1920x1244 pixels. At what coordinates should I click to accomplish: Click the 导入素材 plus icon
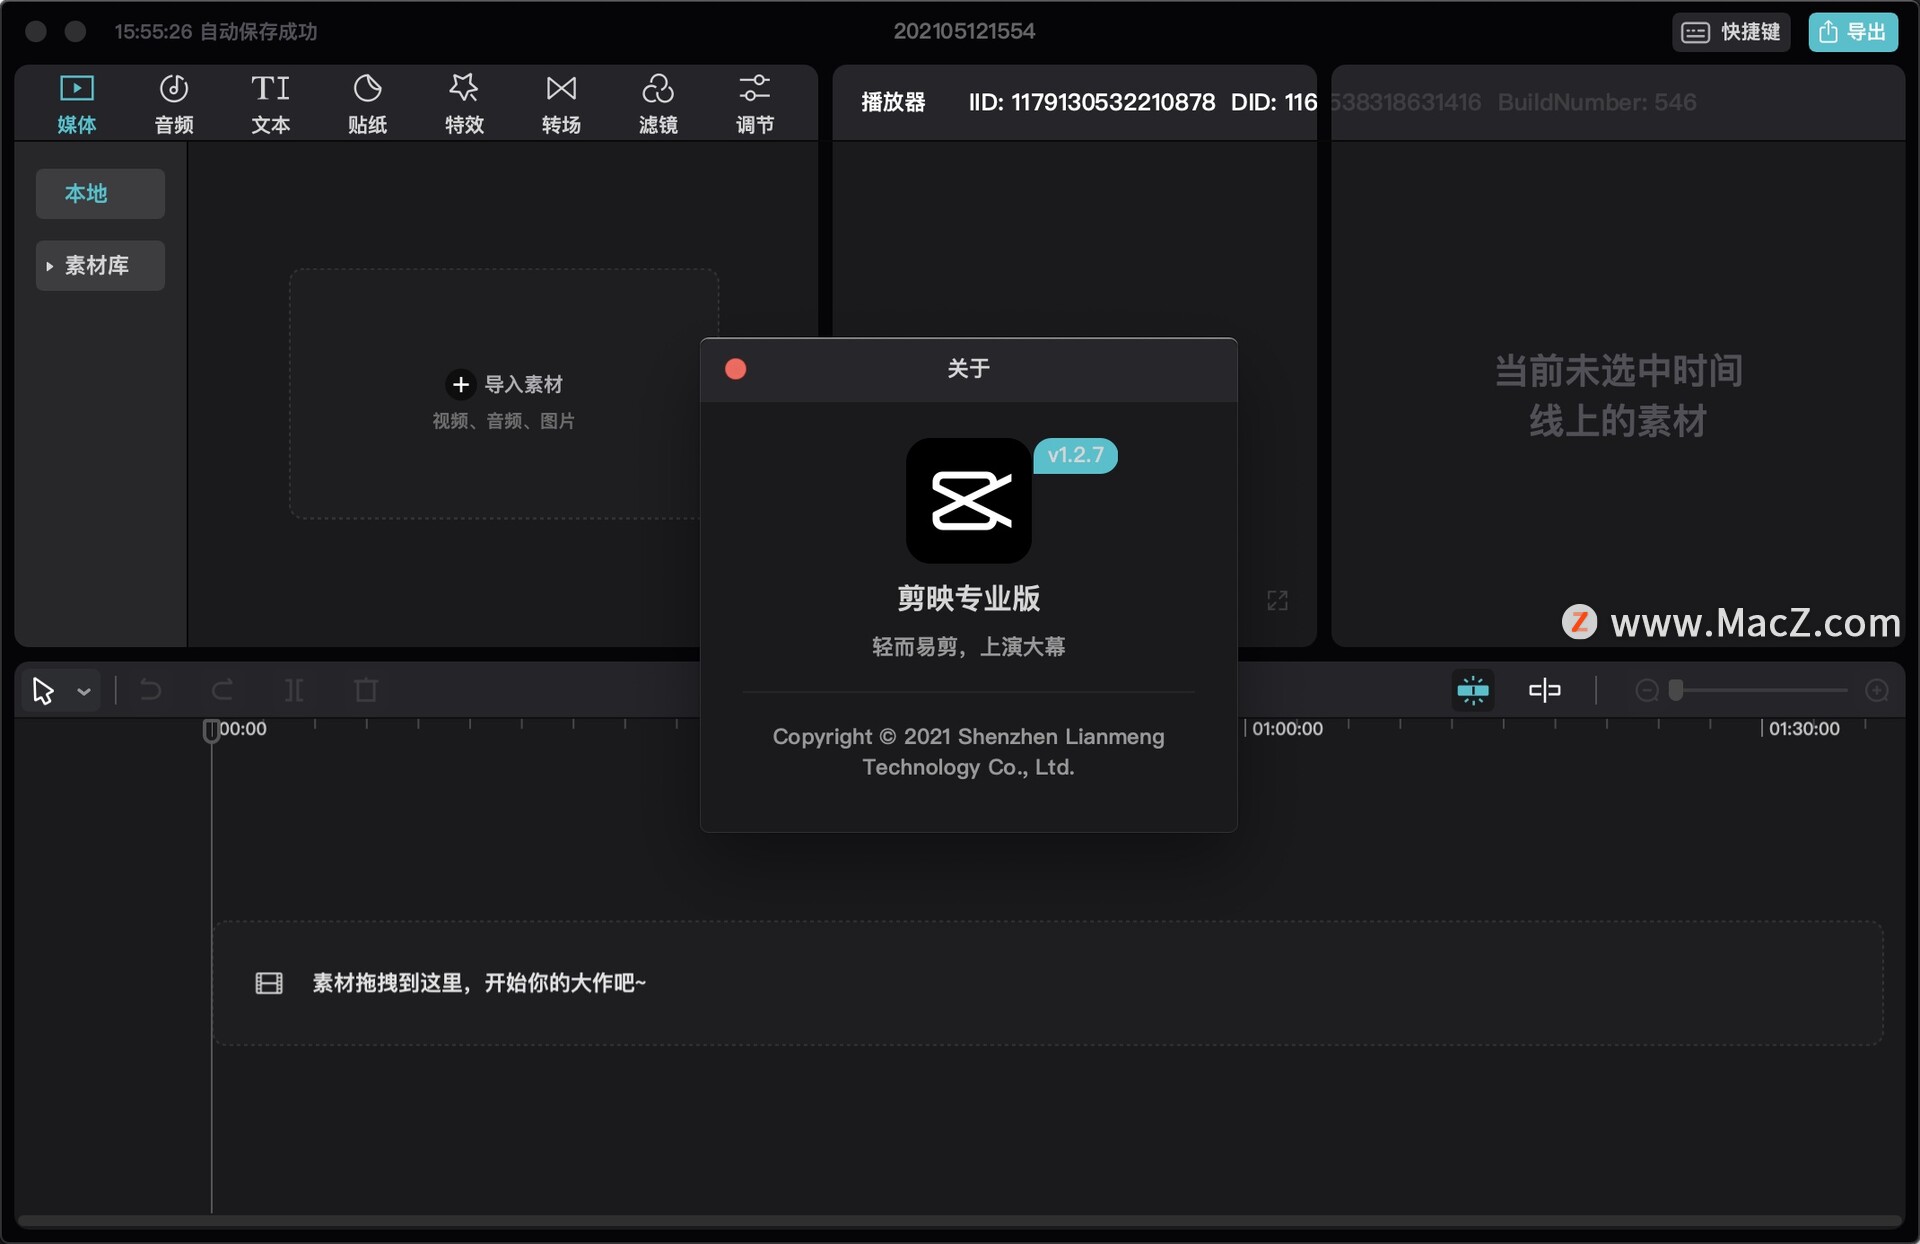coord(460,384)
